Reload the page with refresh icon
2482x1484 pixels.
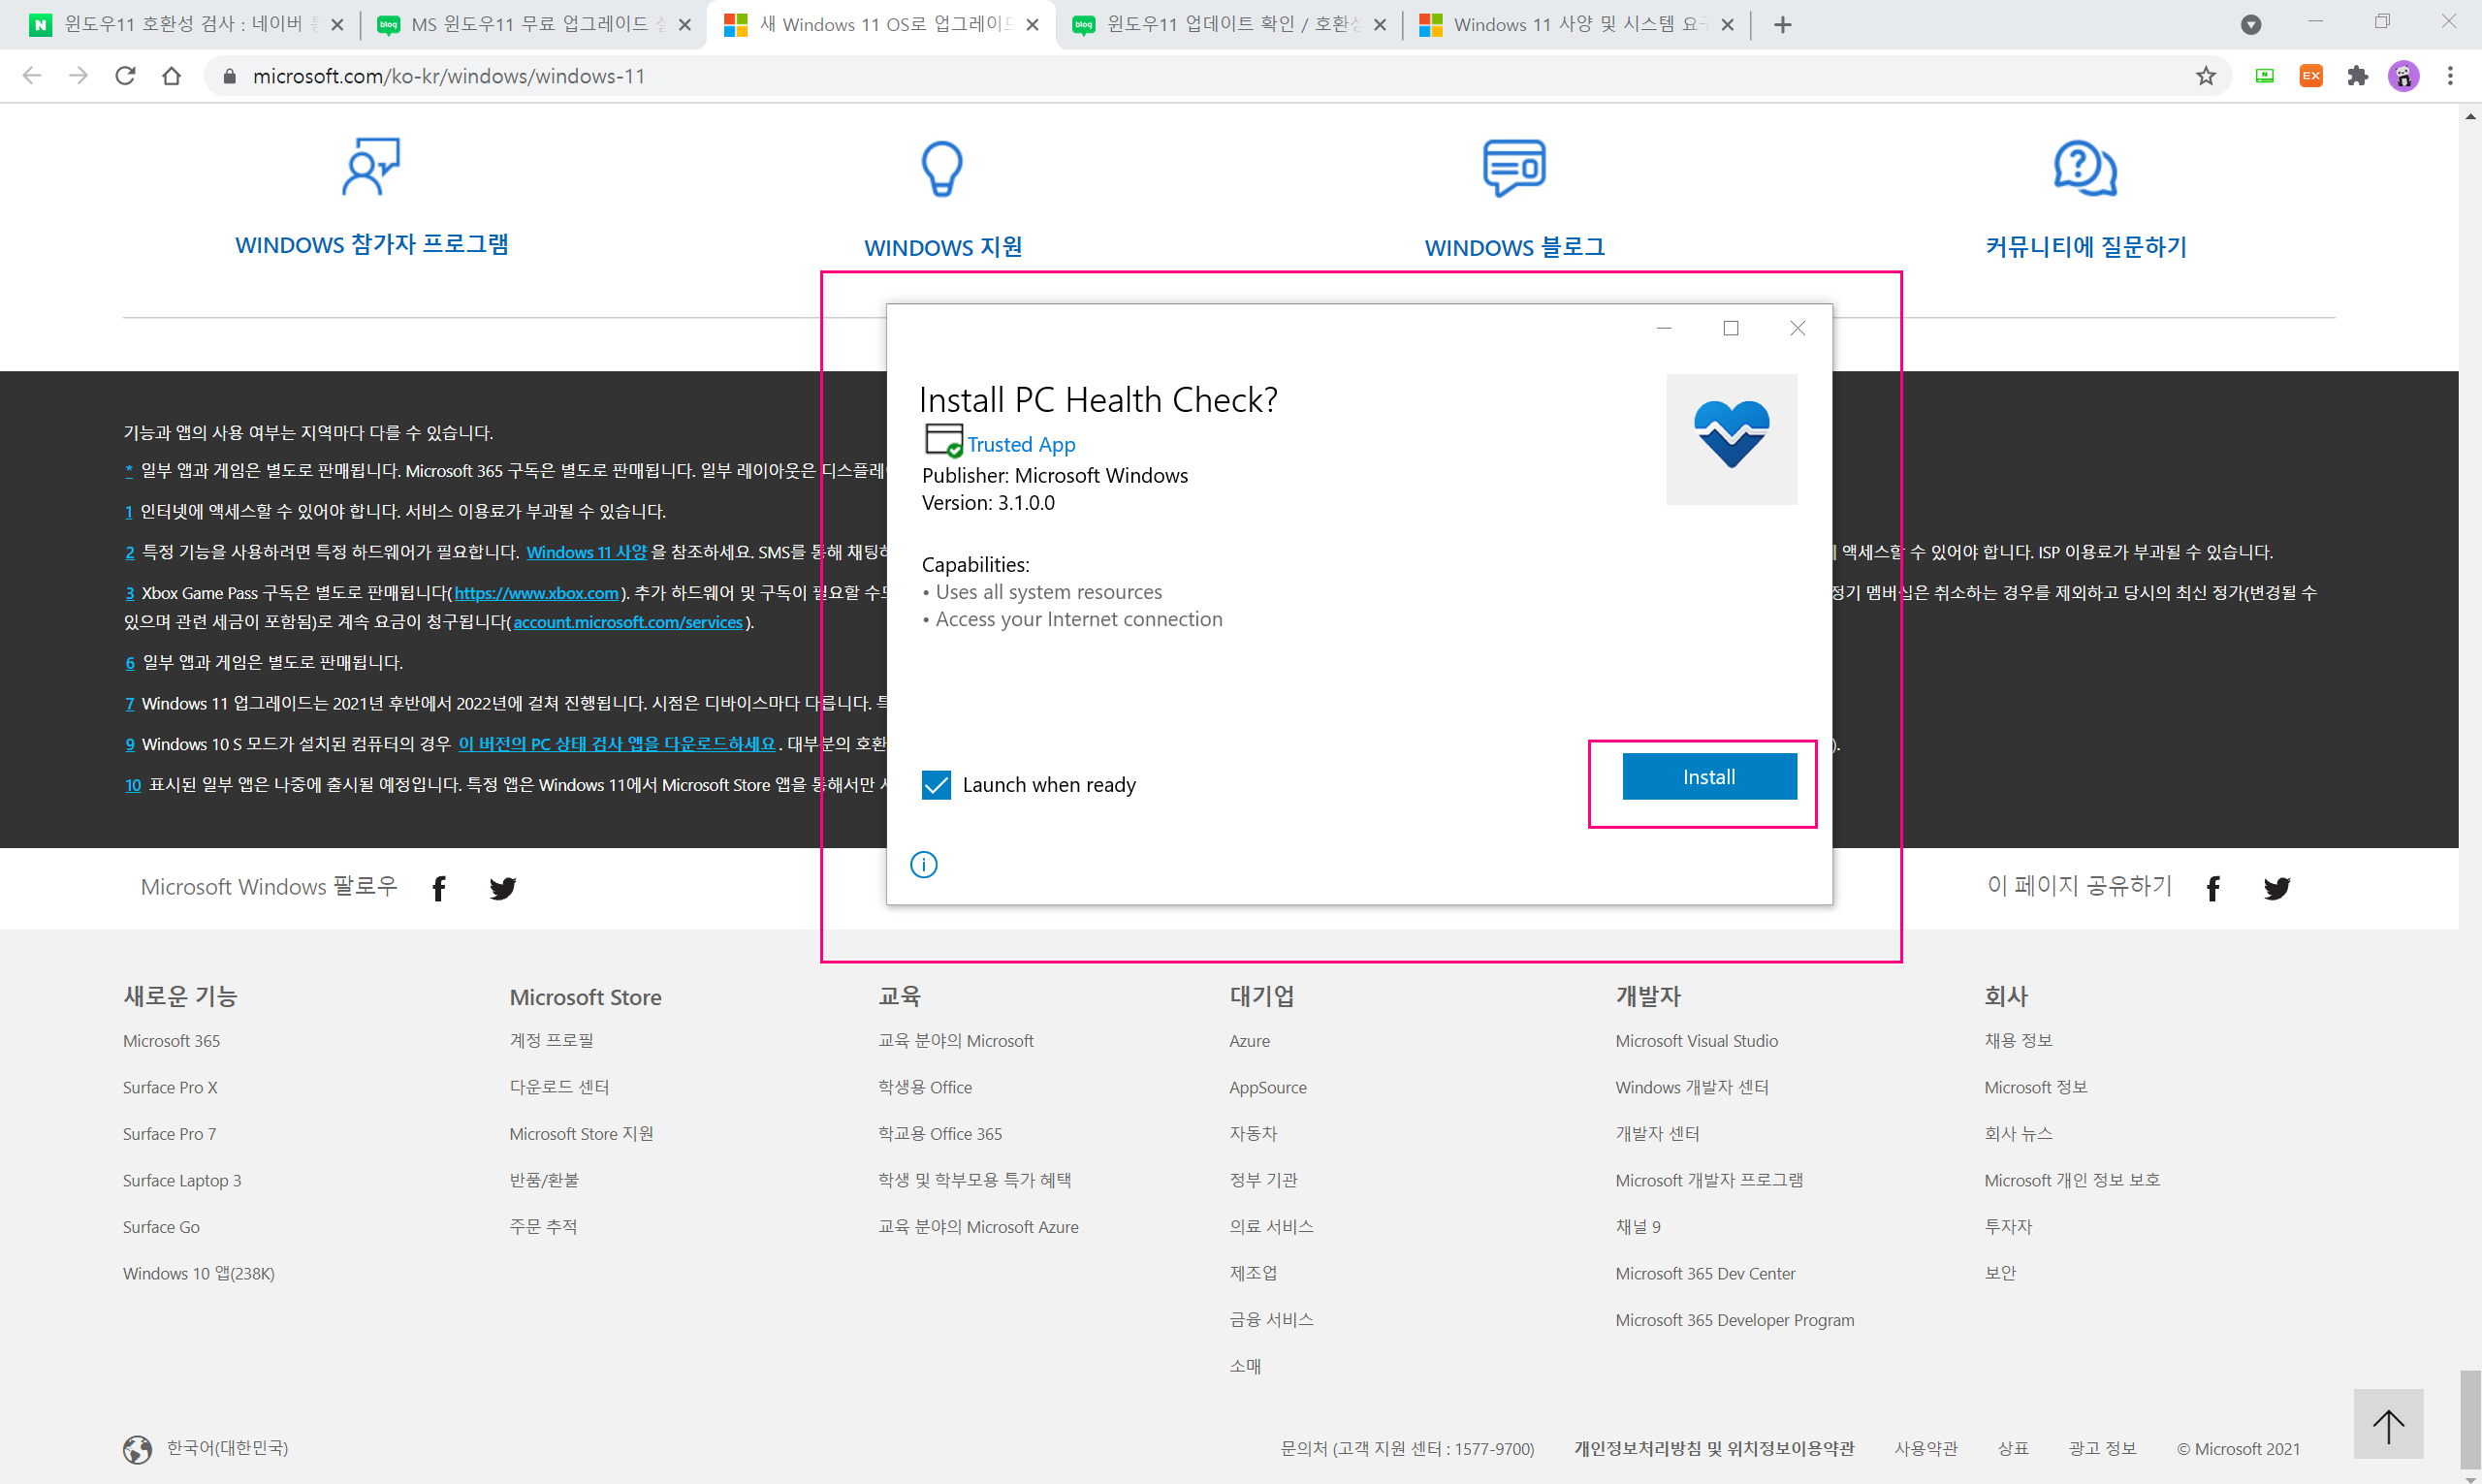125,76
